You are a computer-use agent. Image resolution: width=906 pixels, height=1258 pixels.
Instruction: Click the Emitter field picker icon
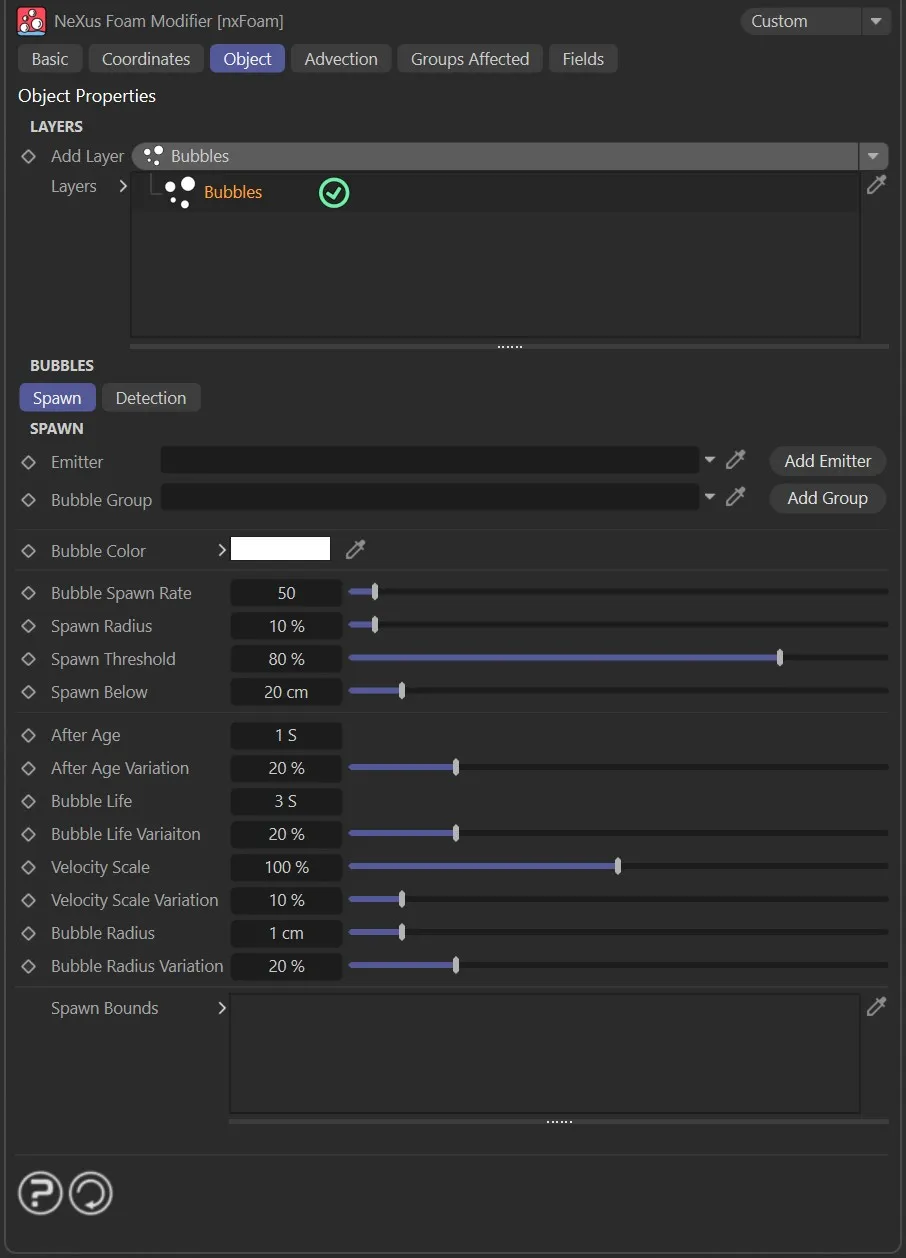[x=736, y=460]
